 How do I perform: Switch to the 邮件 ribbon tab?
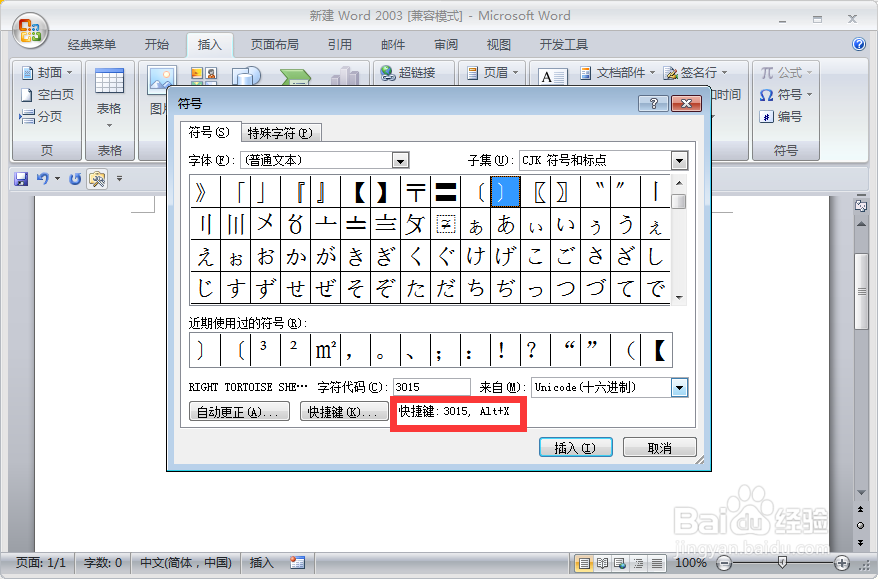393,45
